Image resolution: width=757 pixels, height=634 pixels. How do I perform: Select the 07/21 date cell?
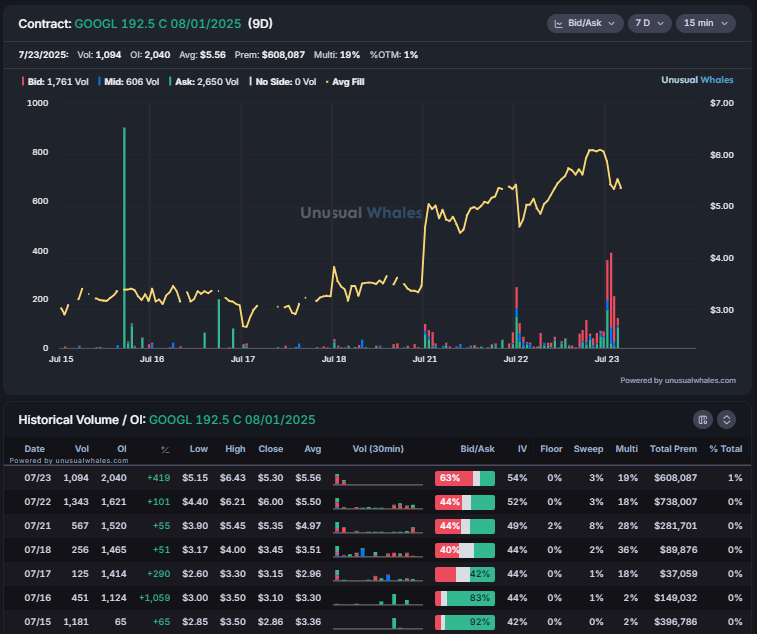tap(38, 525)
